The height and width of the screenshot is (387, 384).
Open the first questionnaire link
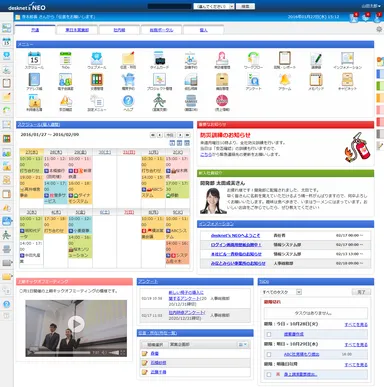[x=186, y=295]
